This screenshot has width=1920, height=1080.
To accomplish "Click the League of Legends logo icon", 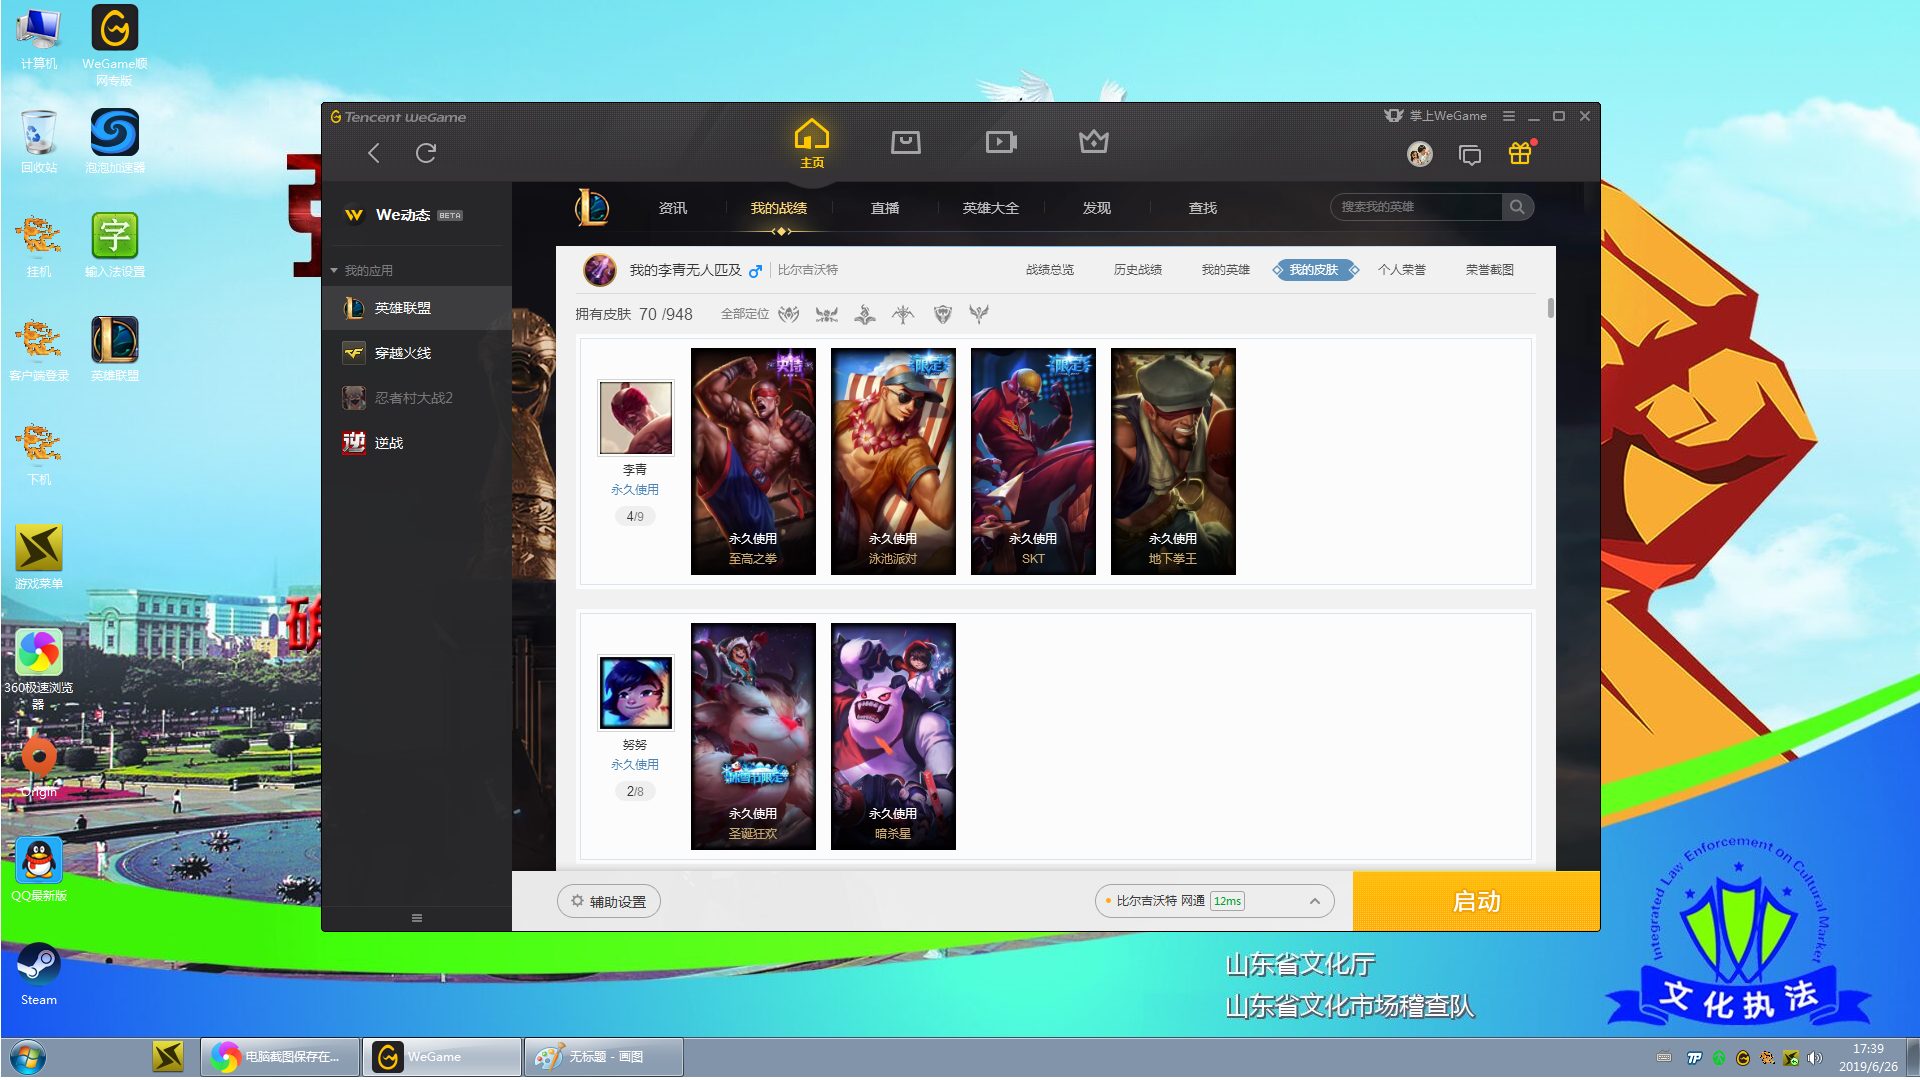I will (592, 208).
